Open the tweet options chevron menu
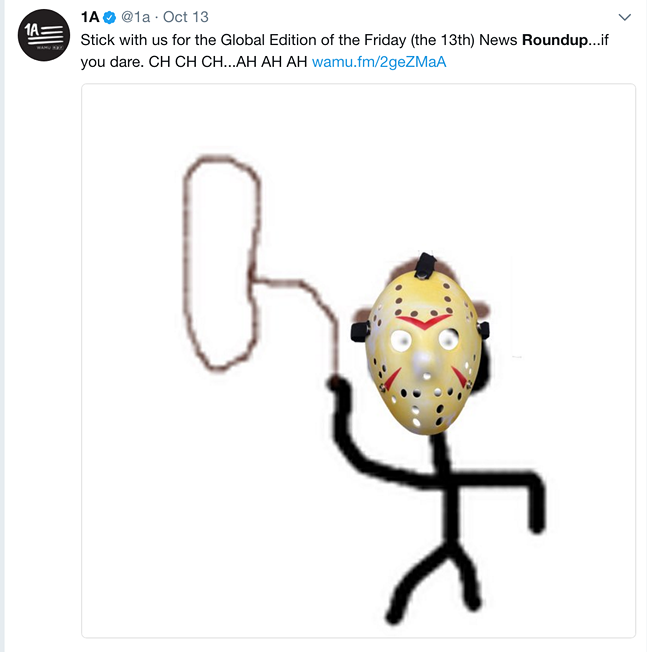Screen dimensions: 647x652 [625, 17]
